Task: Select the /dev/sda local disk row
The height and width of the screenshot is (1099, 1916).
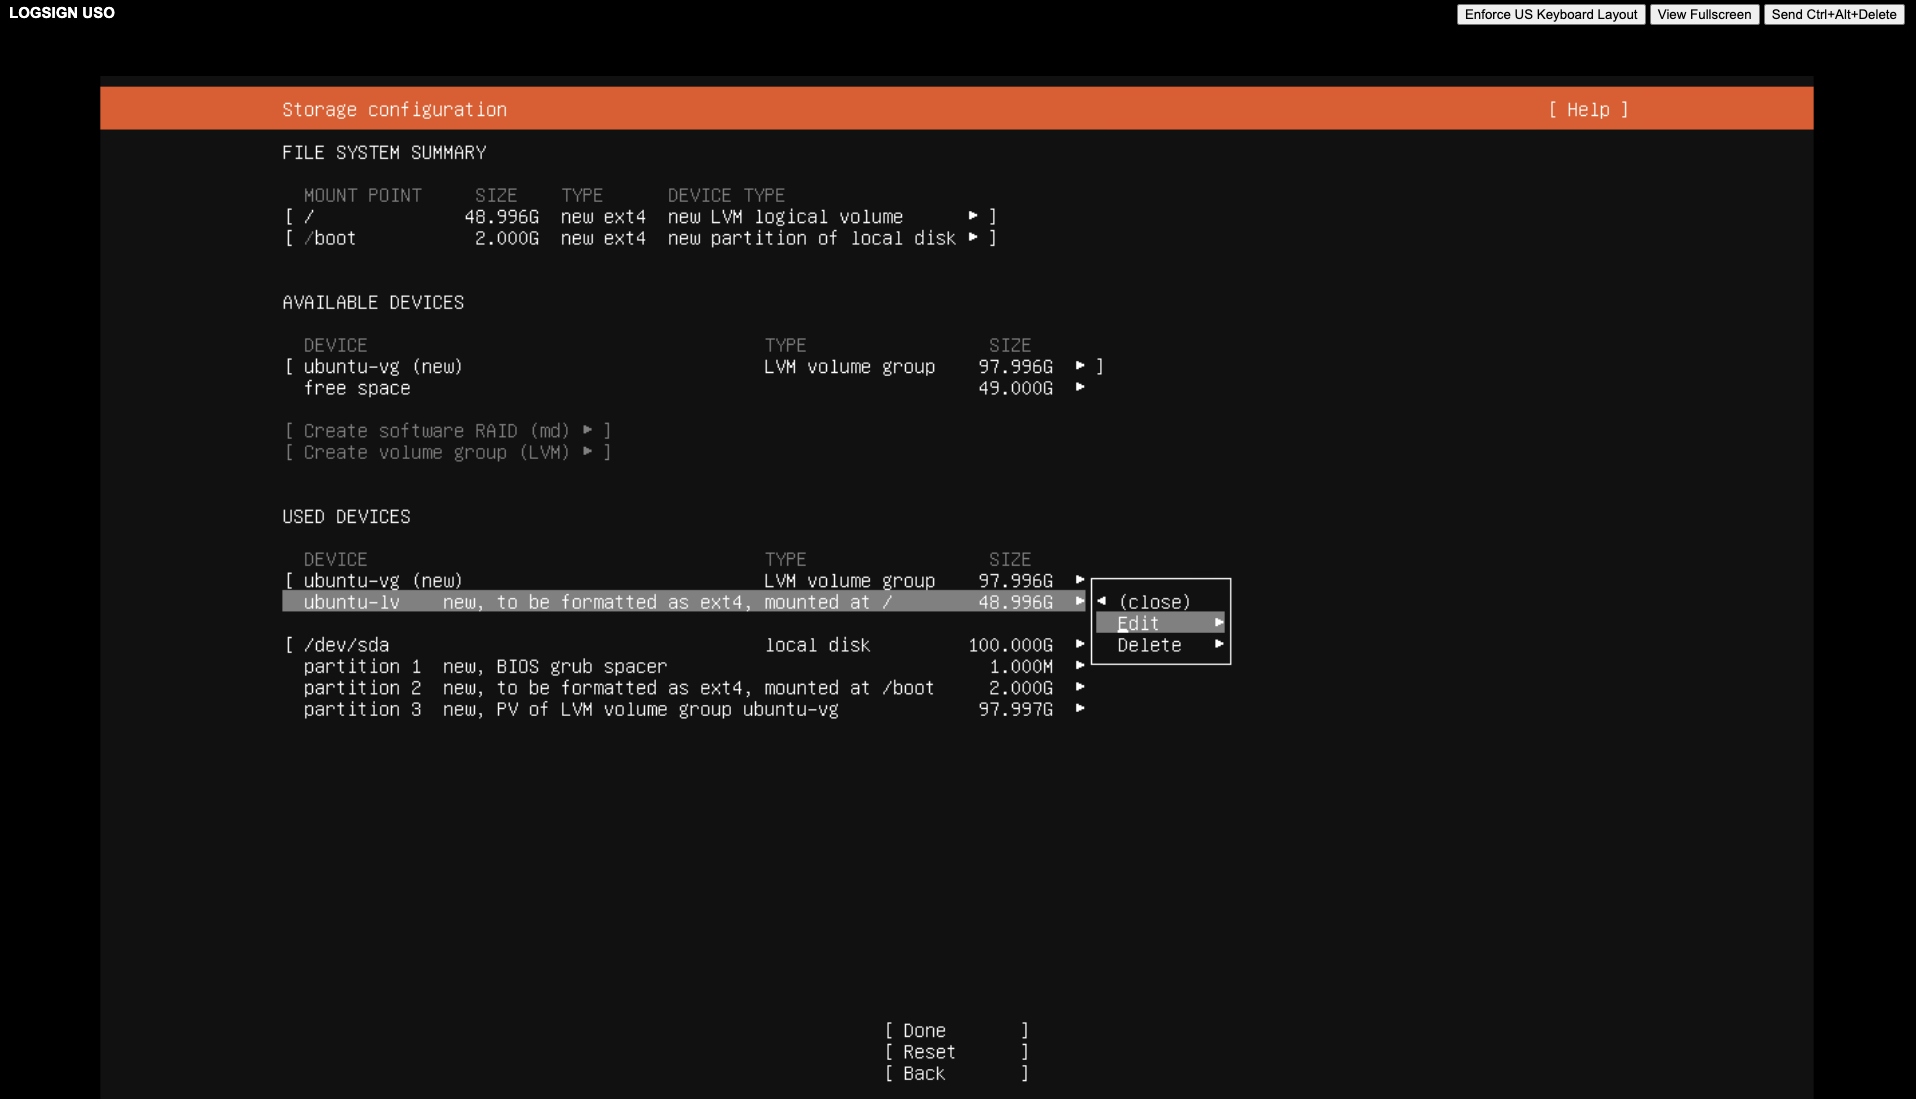Action: pyautogui.click(x=684, y=645)
